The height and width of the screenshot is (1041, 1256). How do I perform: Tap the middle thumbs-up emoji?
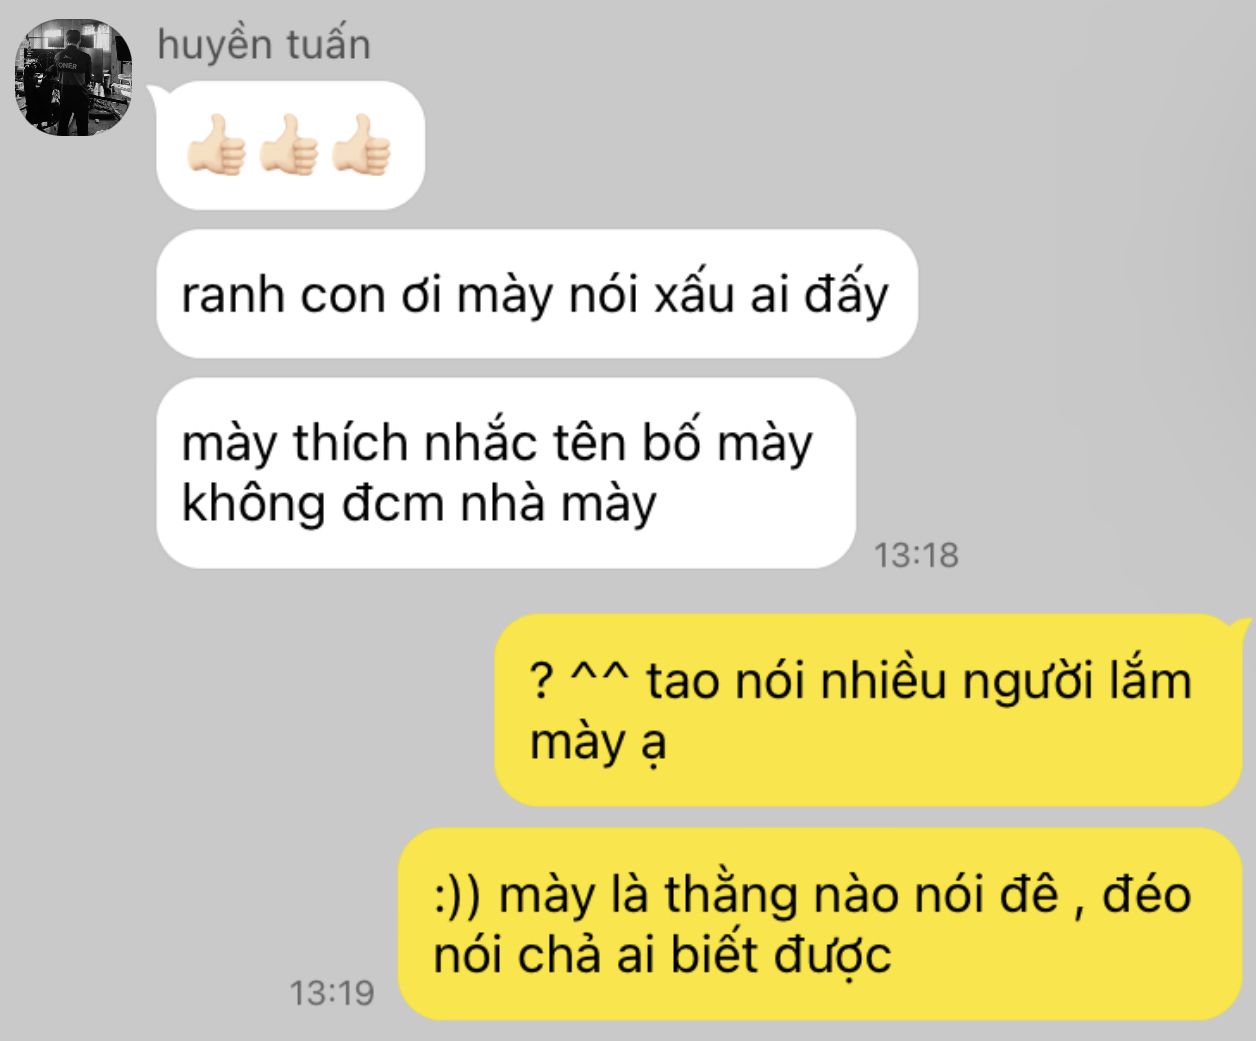290,146
